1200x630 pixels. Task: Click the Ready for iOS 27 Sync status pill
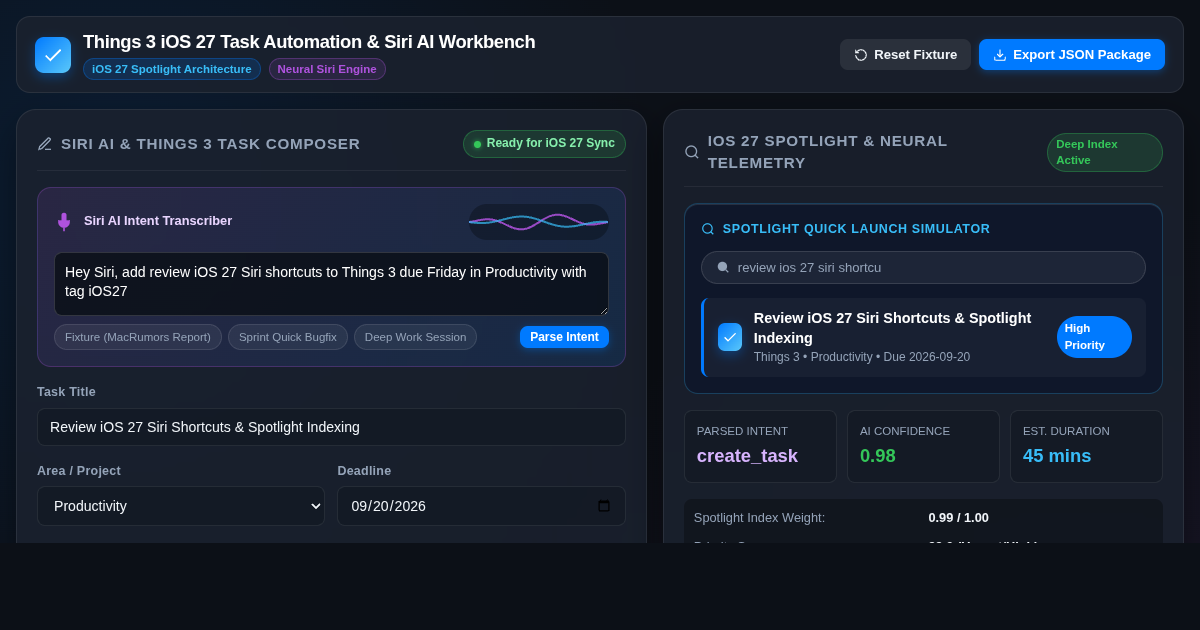544,144
